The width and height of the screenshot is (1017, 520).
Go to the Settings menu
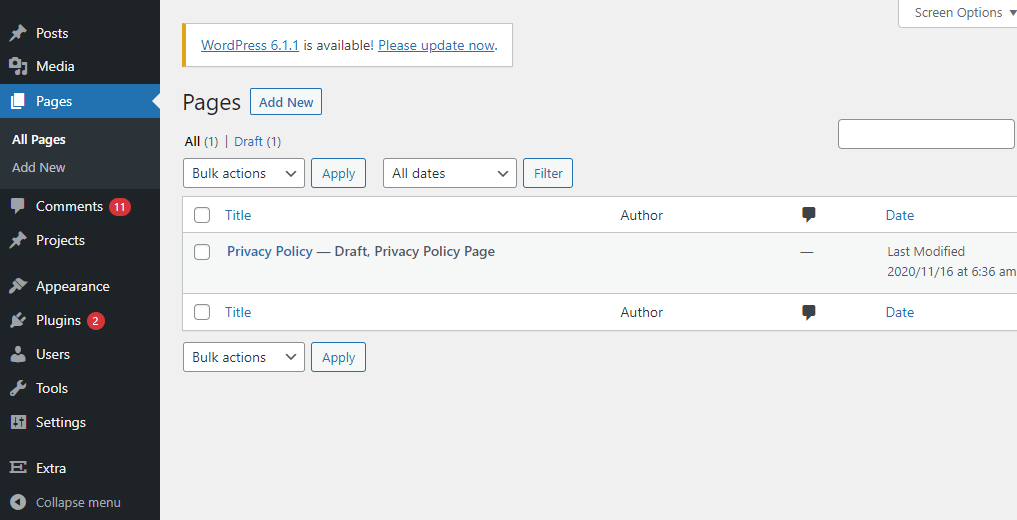61,422
